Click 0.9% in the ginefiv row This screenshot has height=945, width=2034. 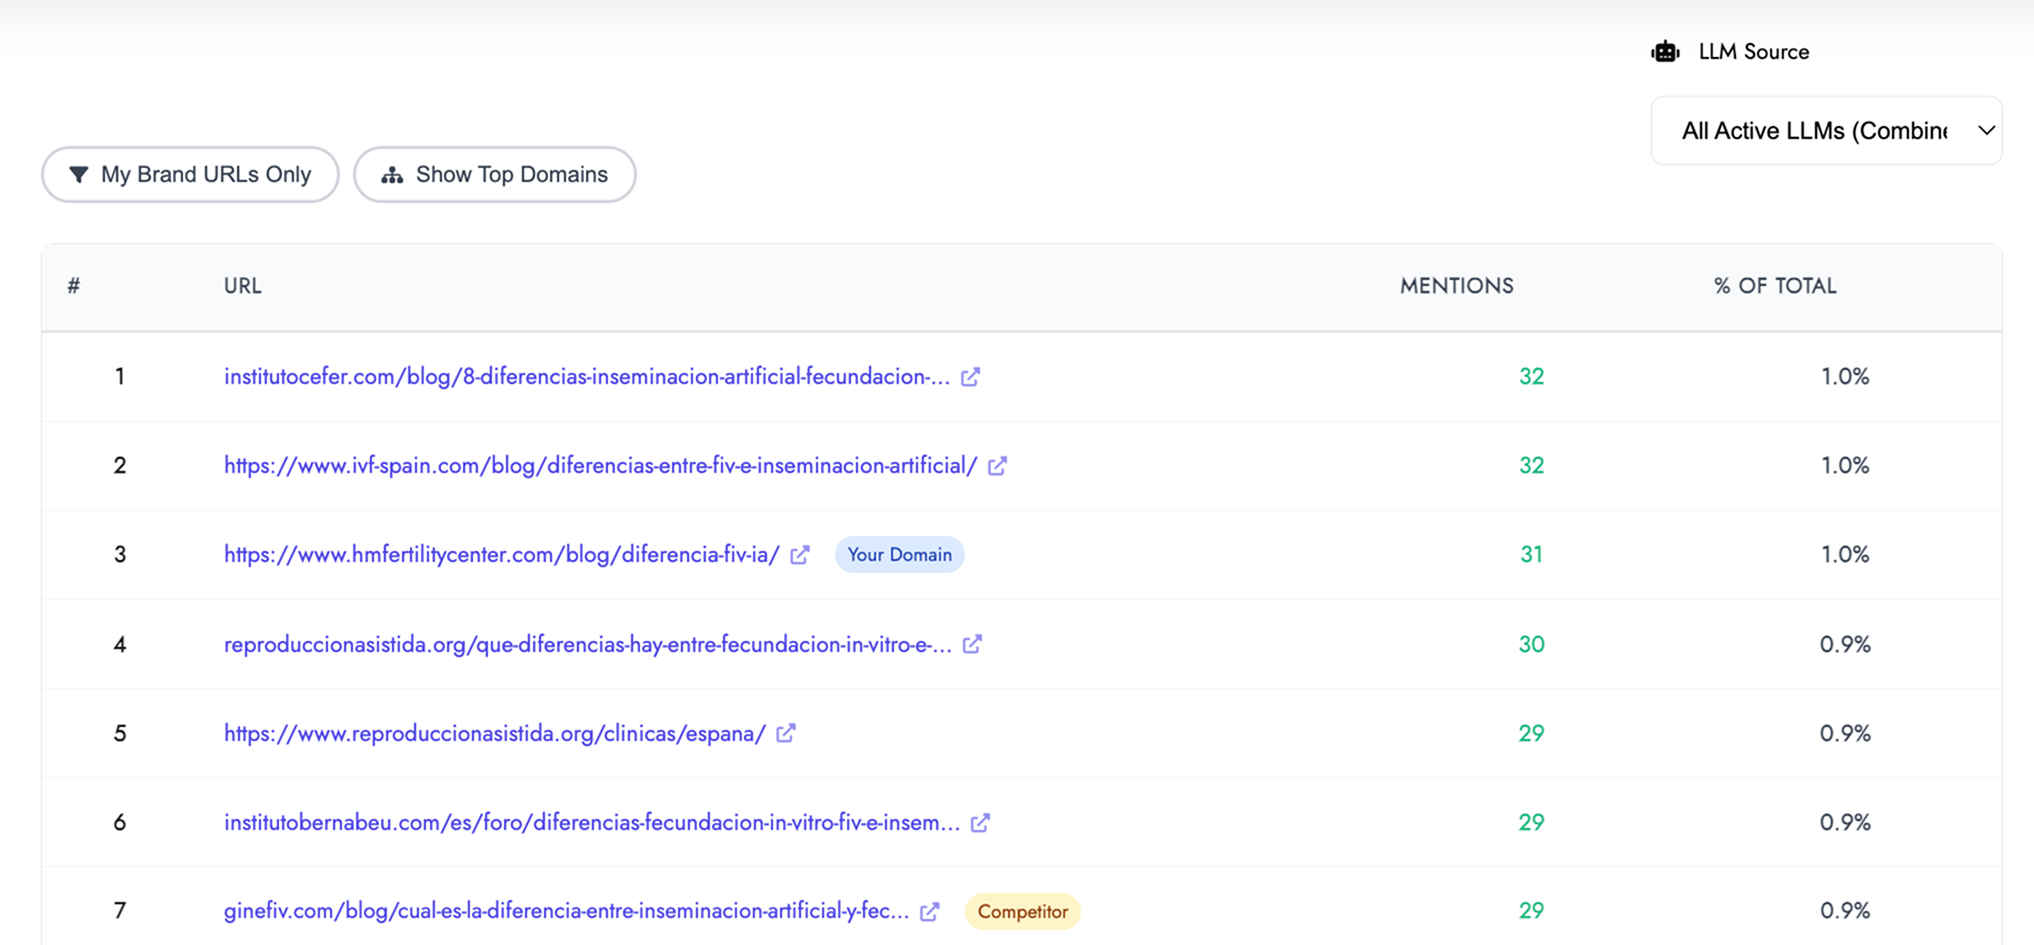tap(1845, 911)
